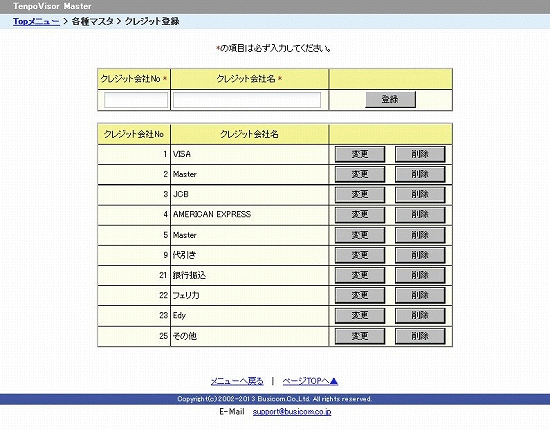Click 削除 for the その他 row
This screenshot has height=431, width=550.
pyautogui.click(x=420, y=336)
